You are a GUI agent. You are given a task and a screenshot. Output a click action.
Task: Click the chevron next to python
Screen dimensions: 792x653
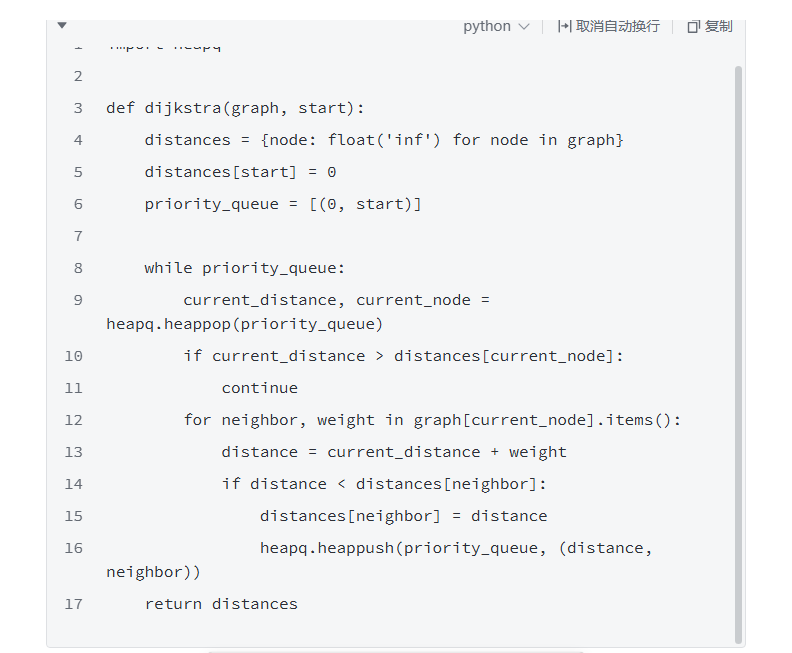[x=524, y=27]
